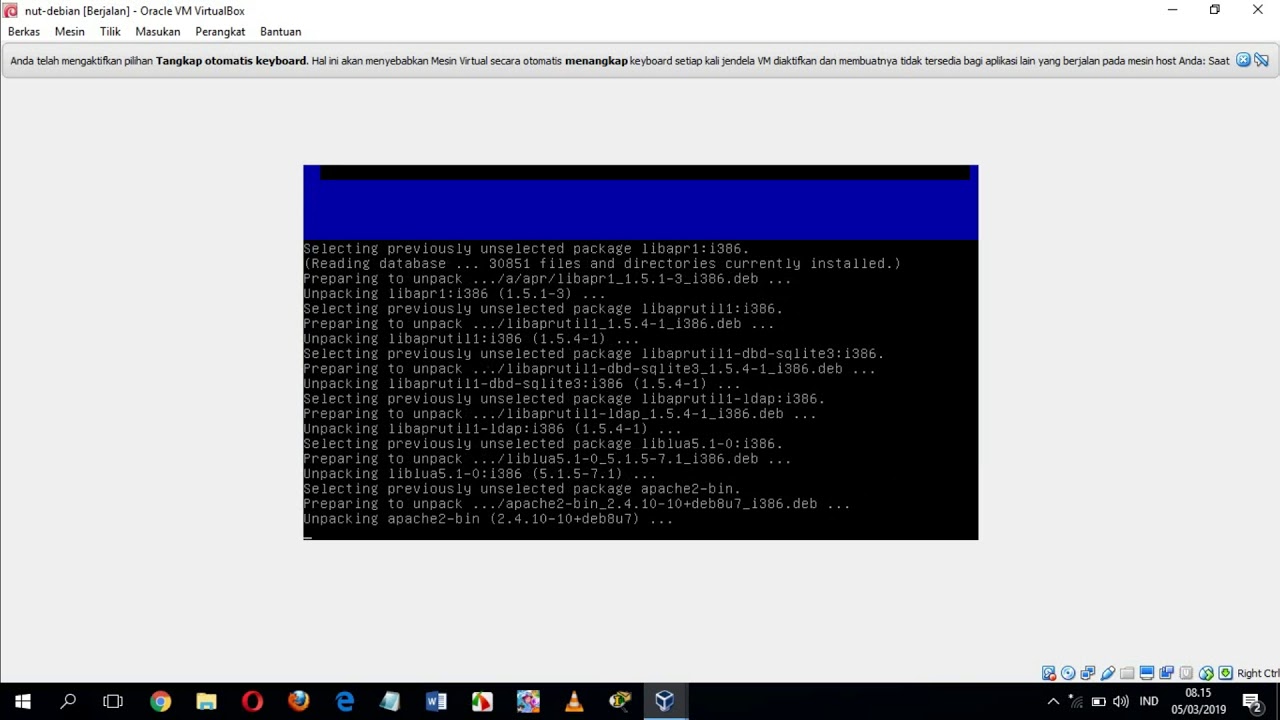This screenshot has height=720, width=1280.
Task: Open the Mesin menu
Action: pyautogui.click(x=70, y=31)
